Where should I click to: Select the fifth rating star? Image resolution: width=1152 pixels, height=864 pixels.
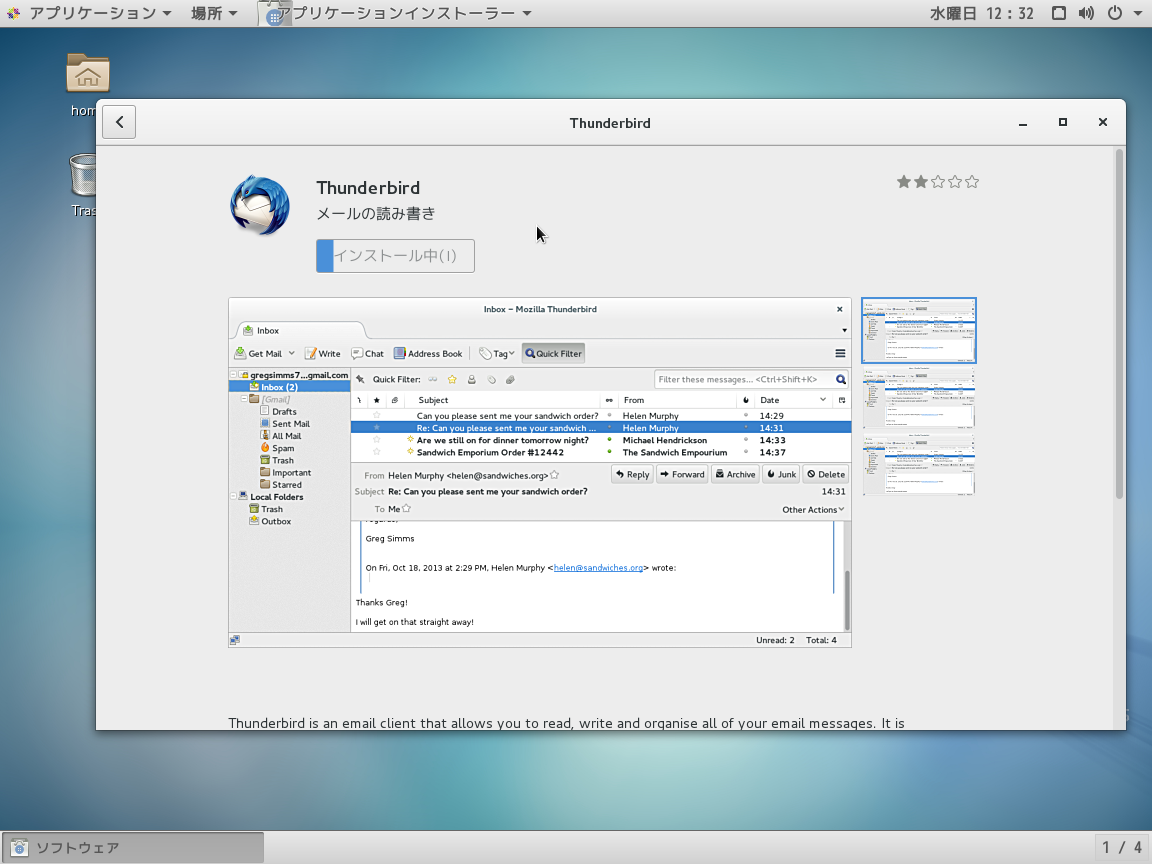[972, 181]
